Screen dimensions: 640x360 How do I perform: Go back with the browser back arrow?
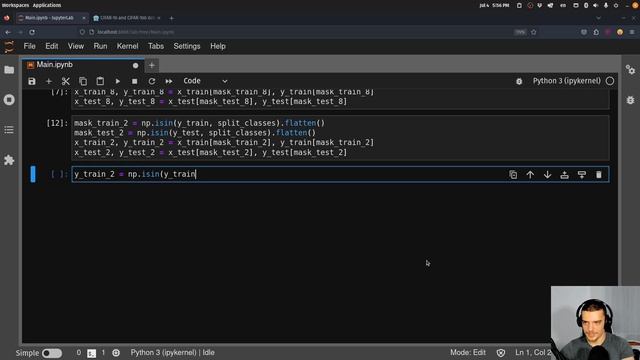8,32
